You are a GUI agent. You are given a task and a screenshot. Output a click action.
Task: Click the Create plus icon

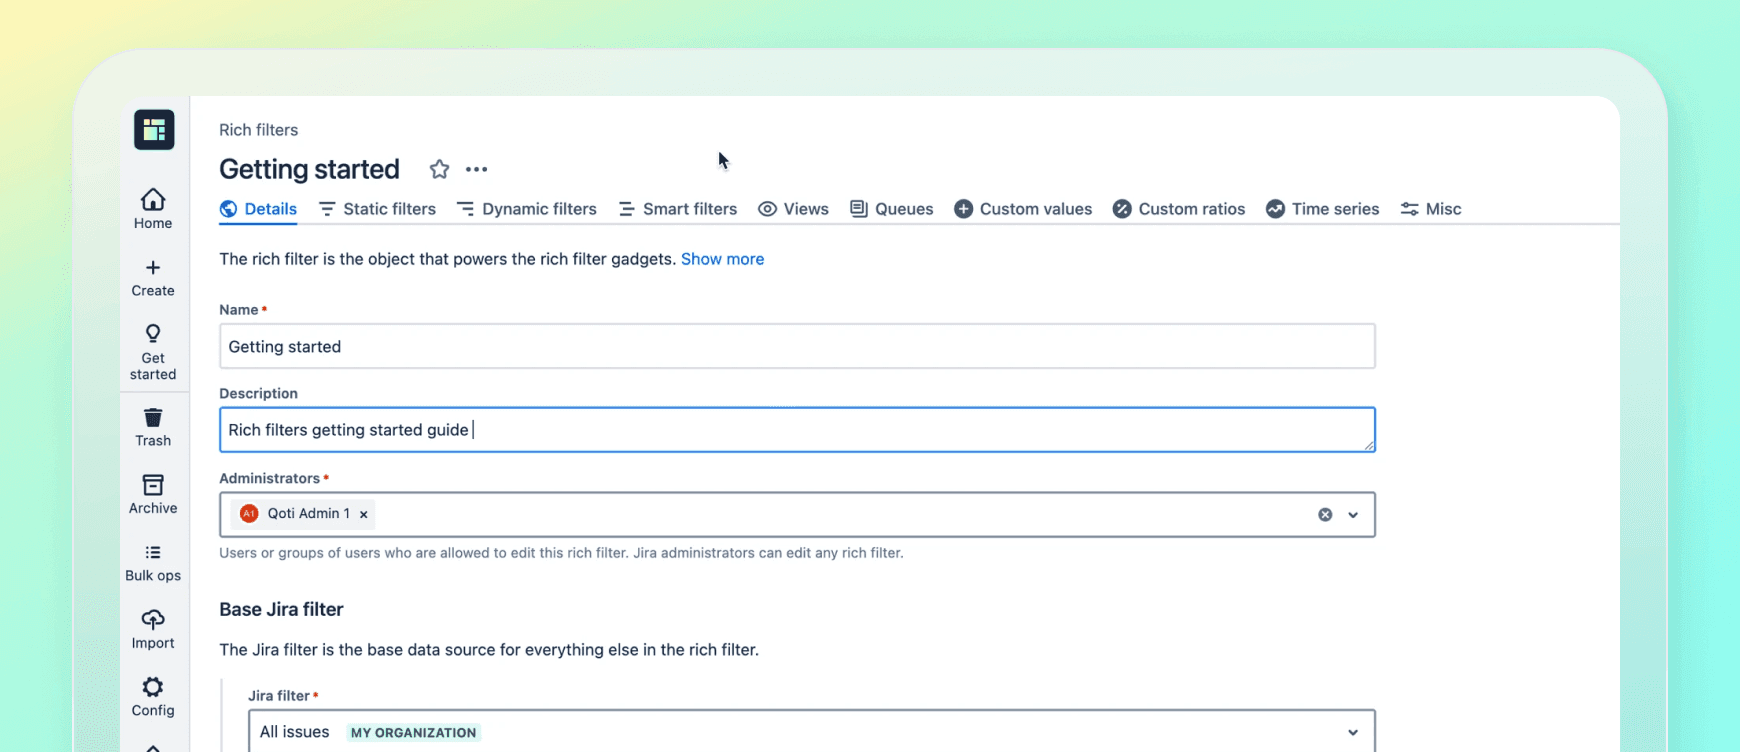(x=153, y=268)
